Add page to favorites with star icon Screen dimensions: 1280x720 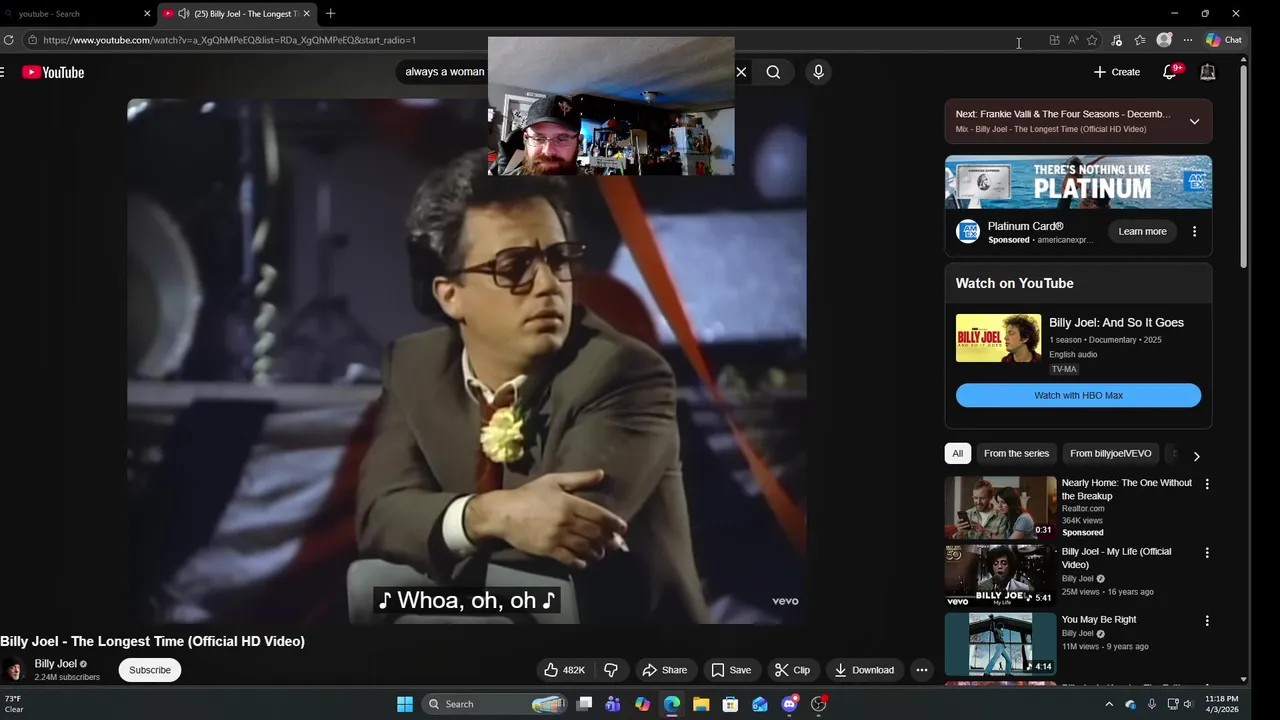pos(1092,40)
